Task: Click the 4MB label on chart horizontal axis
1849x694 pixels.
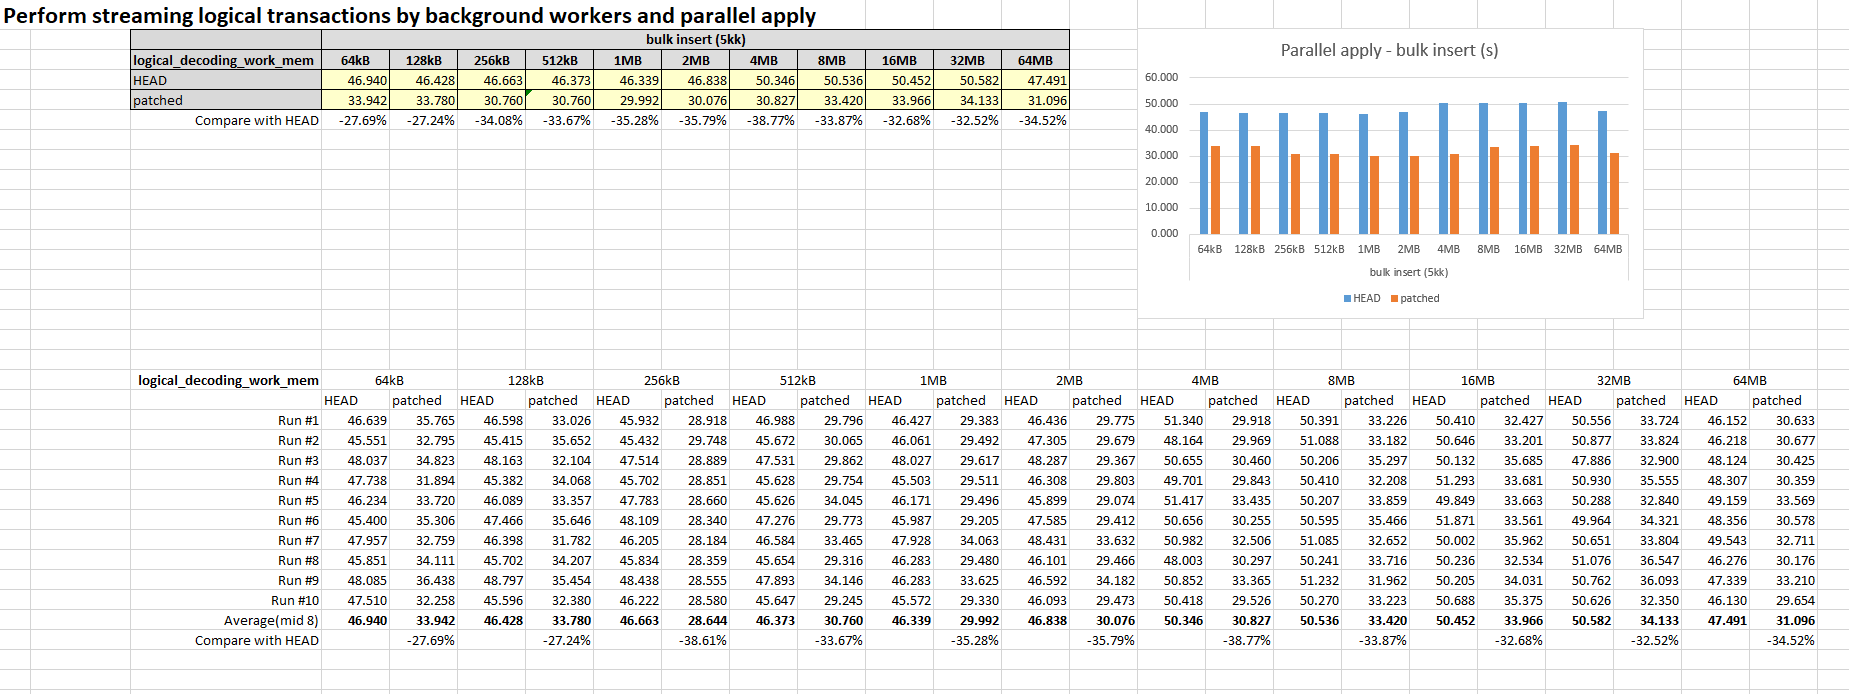Action: (x=1448, y=249)
